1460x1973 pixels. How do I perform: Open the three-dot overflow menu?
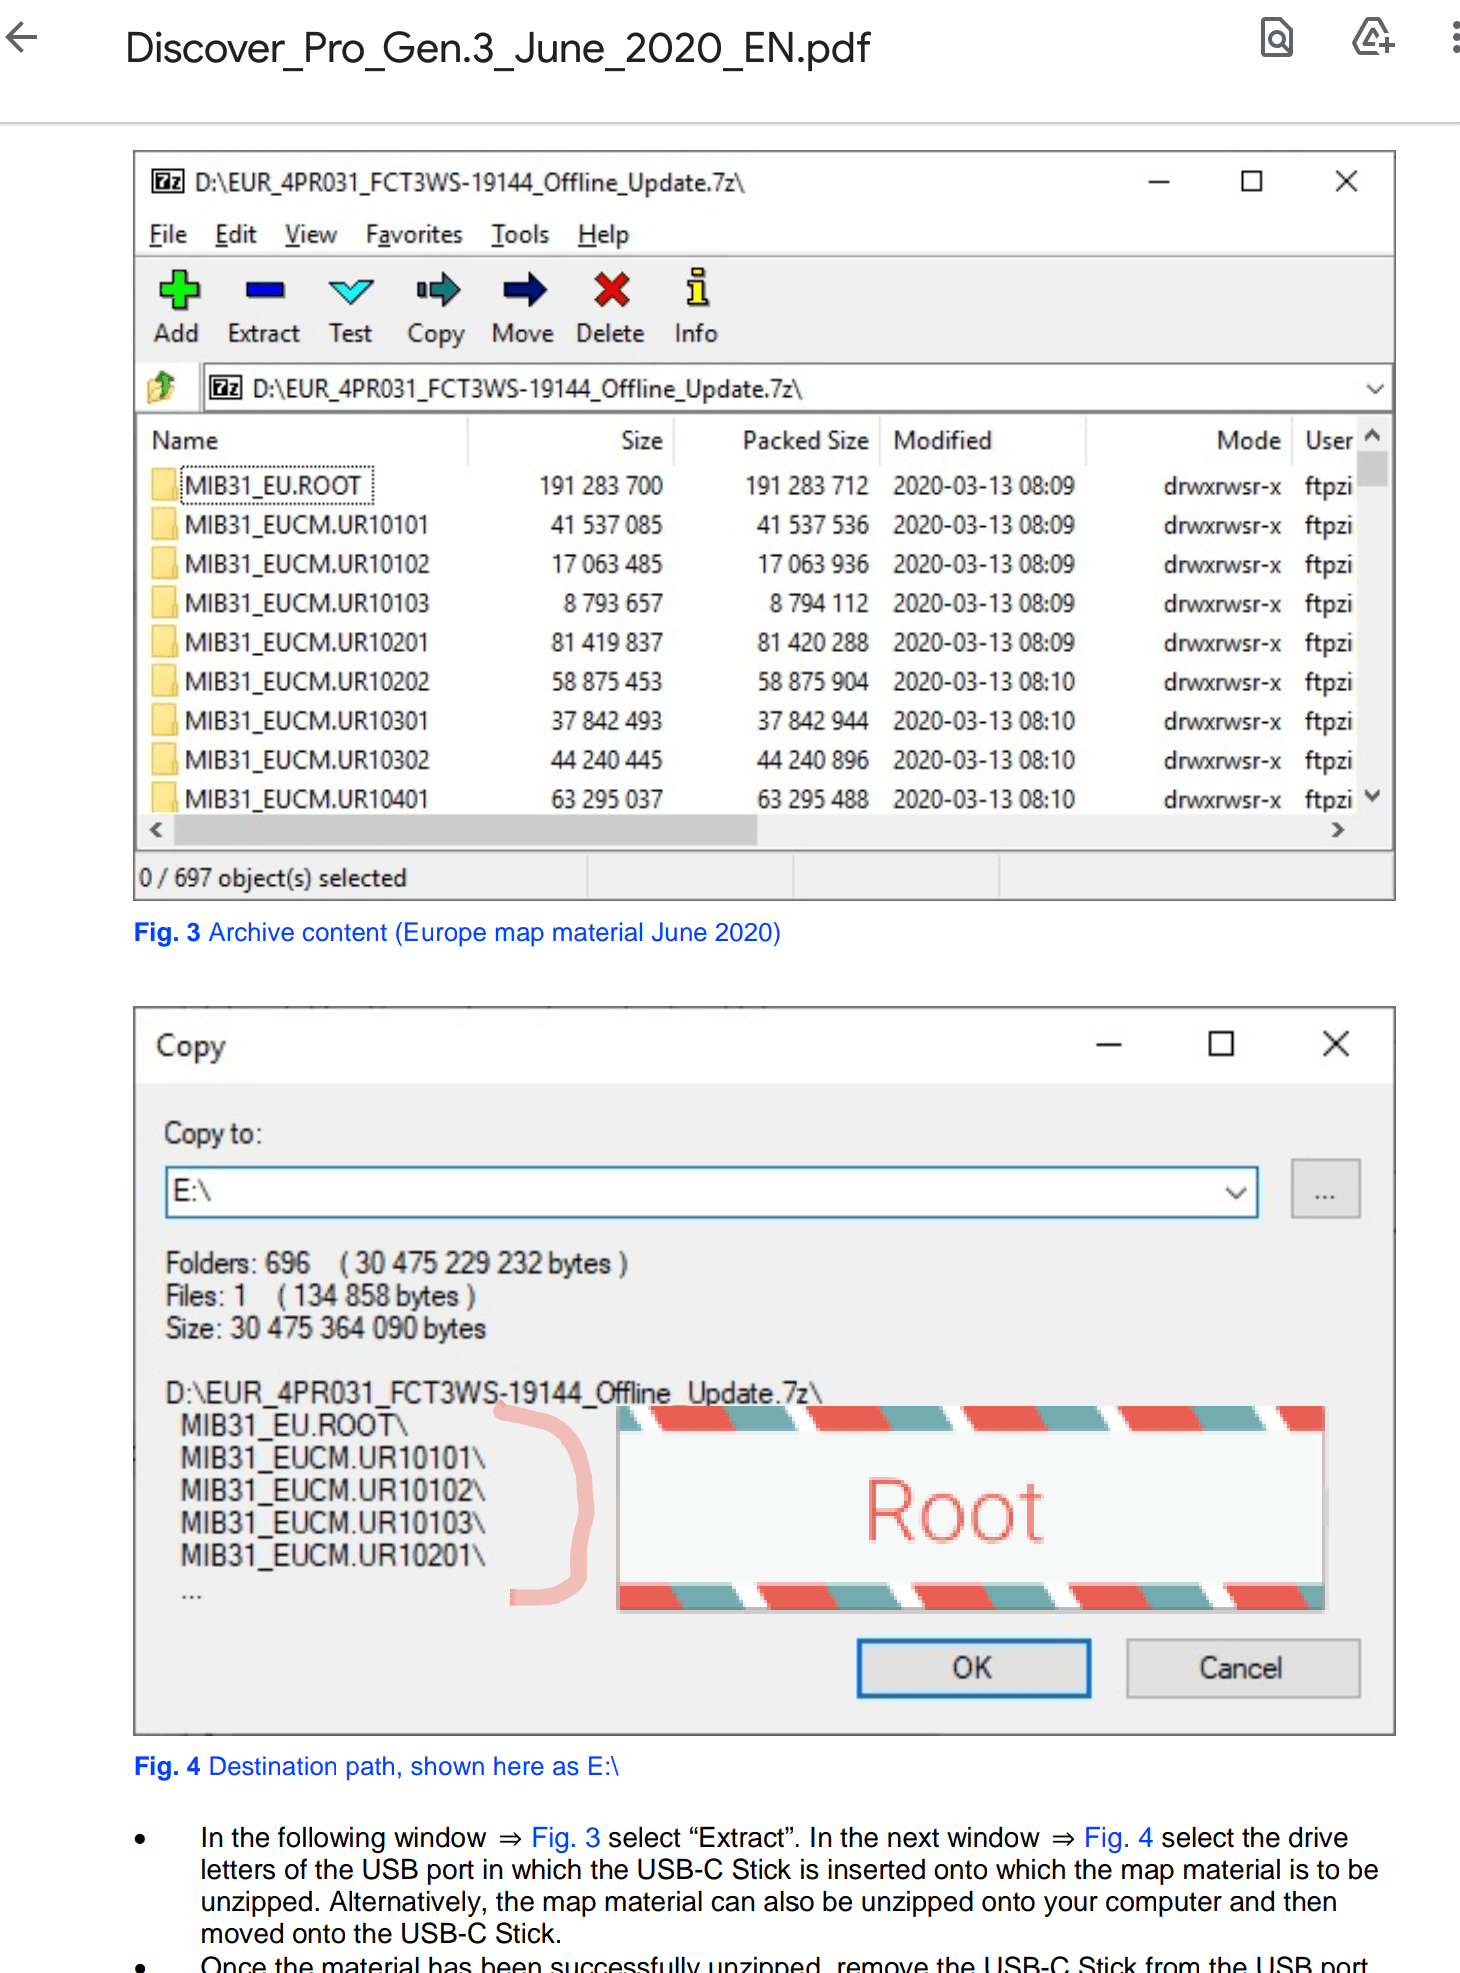point(1453,38)
